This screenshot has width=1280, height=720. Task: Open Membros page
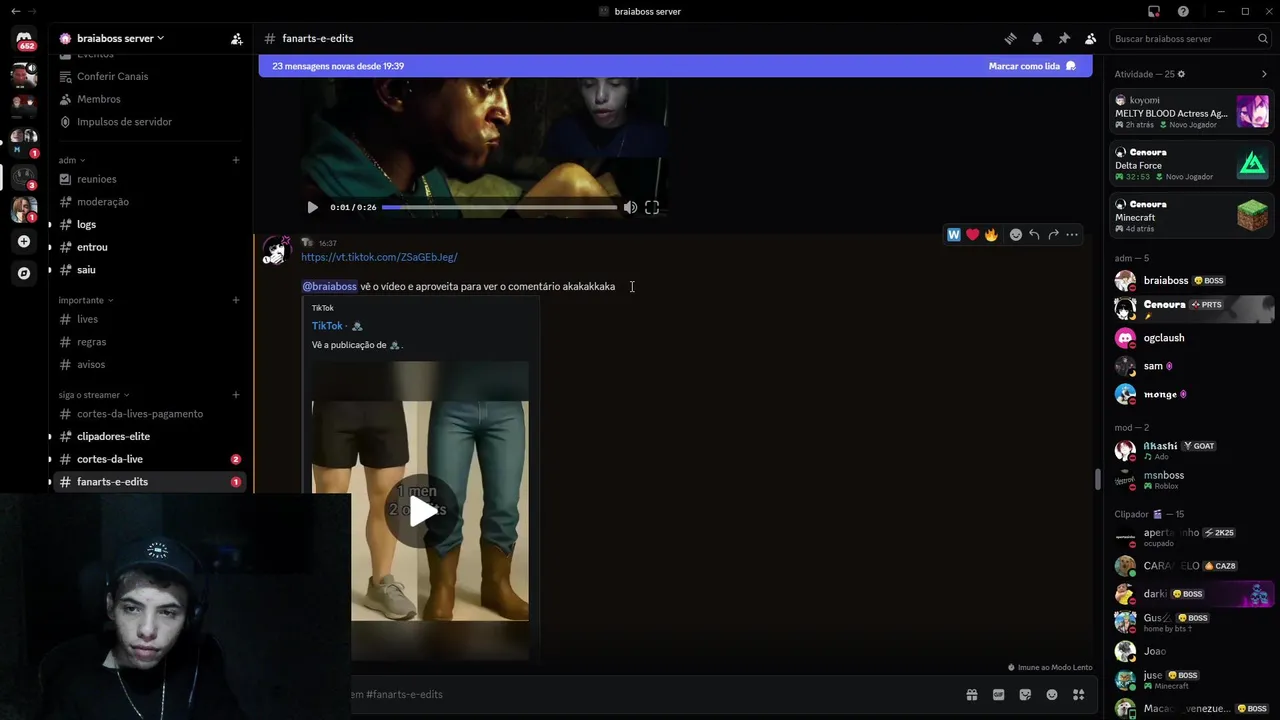(150, 99)
